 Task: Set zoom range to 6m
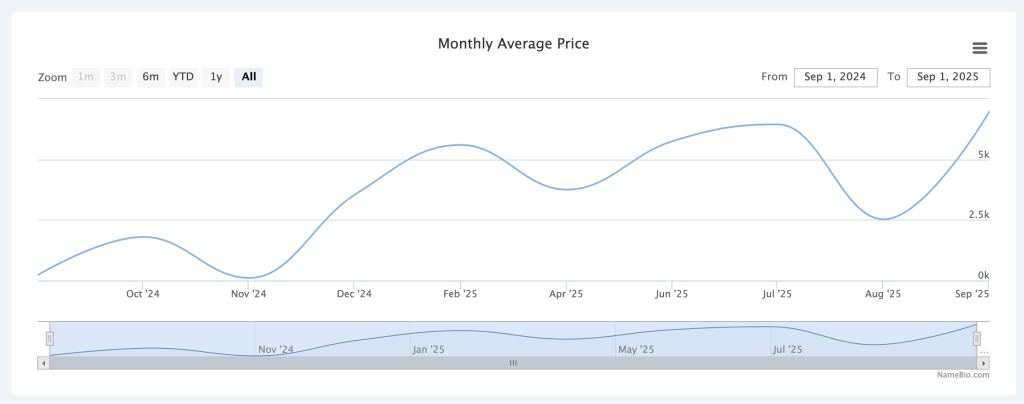tap(150, 77)
